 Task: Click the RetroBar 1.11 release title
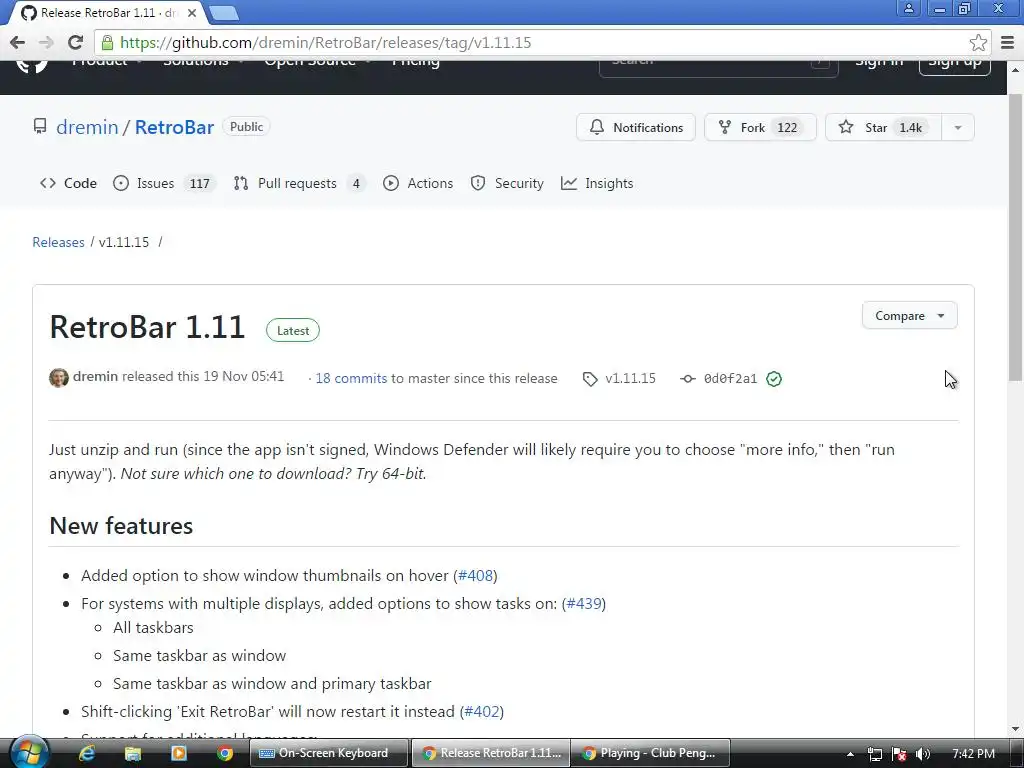point(148,327)
